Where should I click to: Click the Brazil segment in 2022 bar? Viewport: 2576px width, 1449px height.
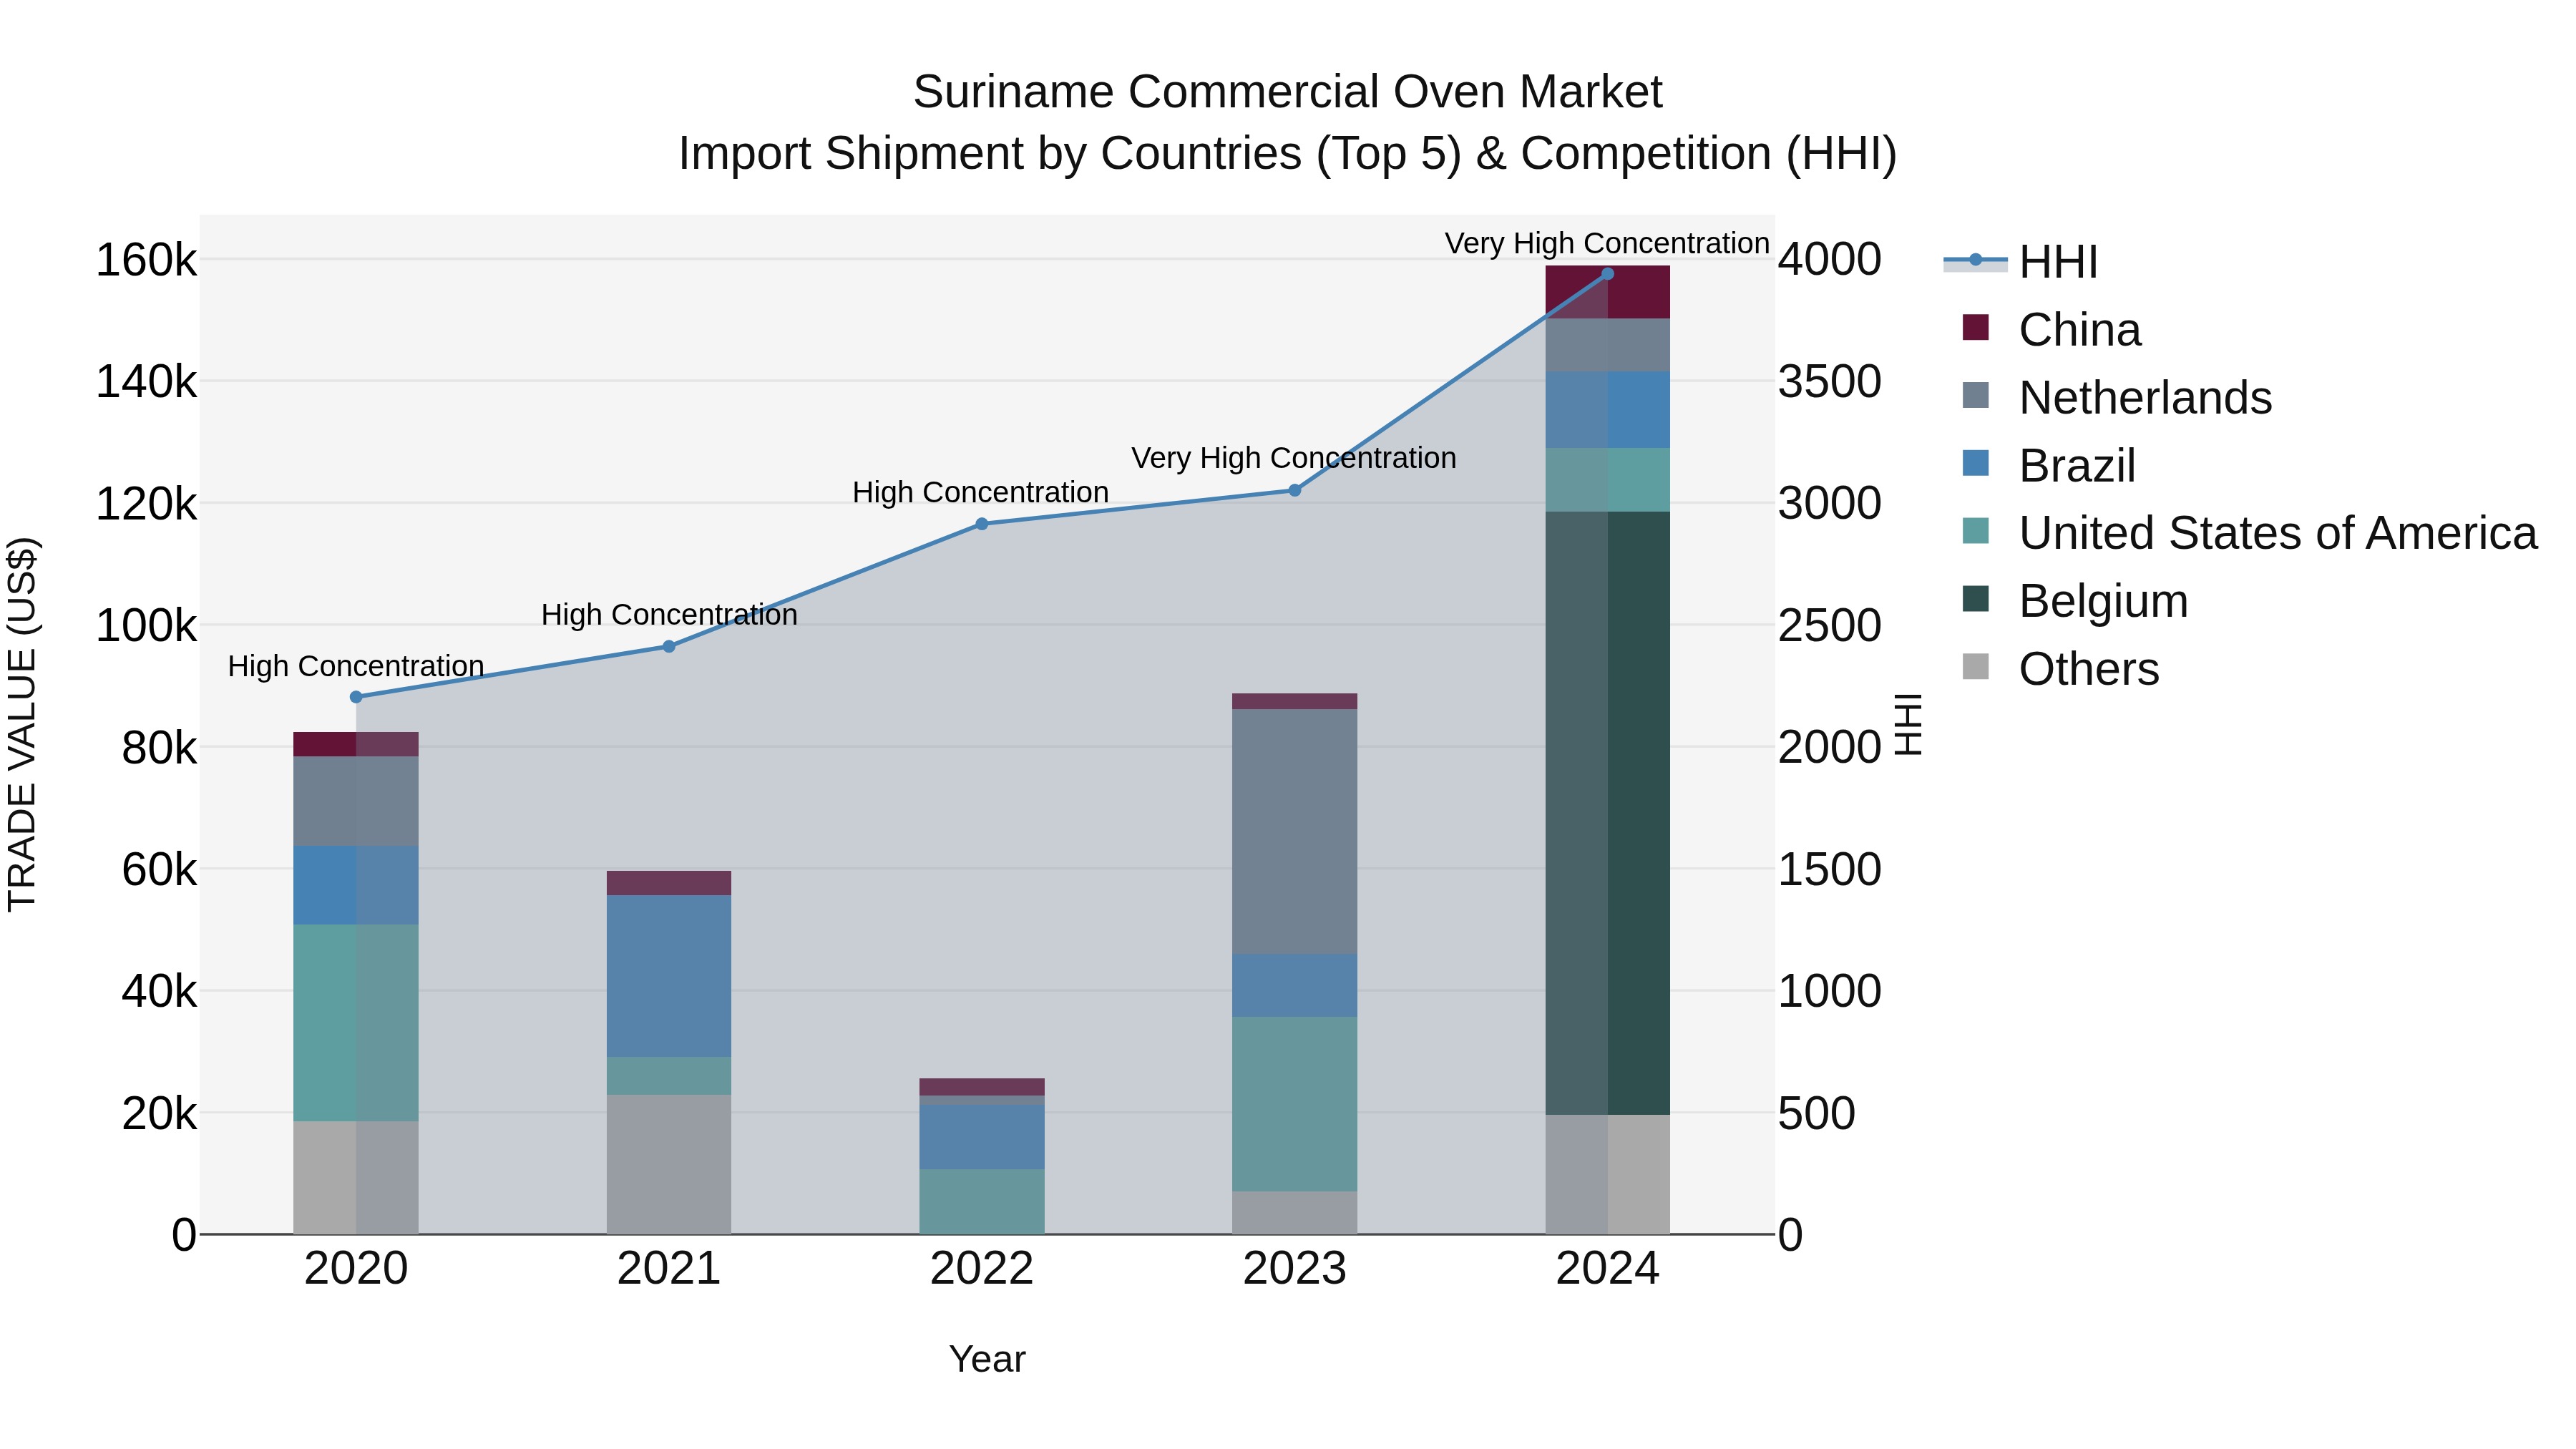[x=982, y=1137]
